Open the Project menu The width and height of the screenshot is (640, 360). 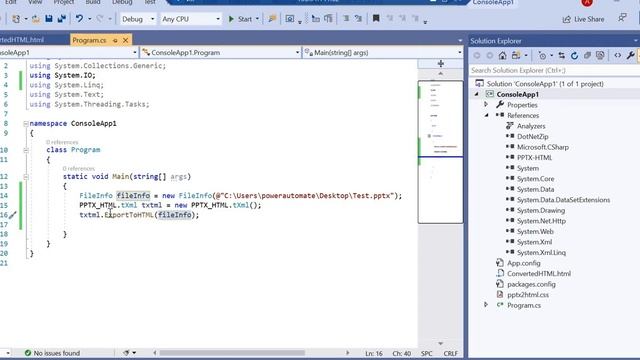tap(64, 2)
